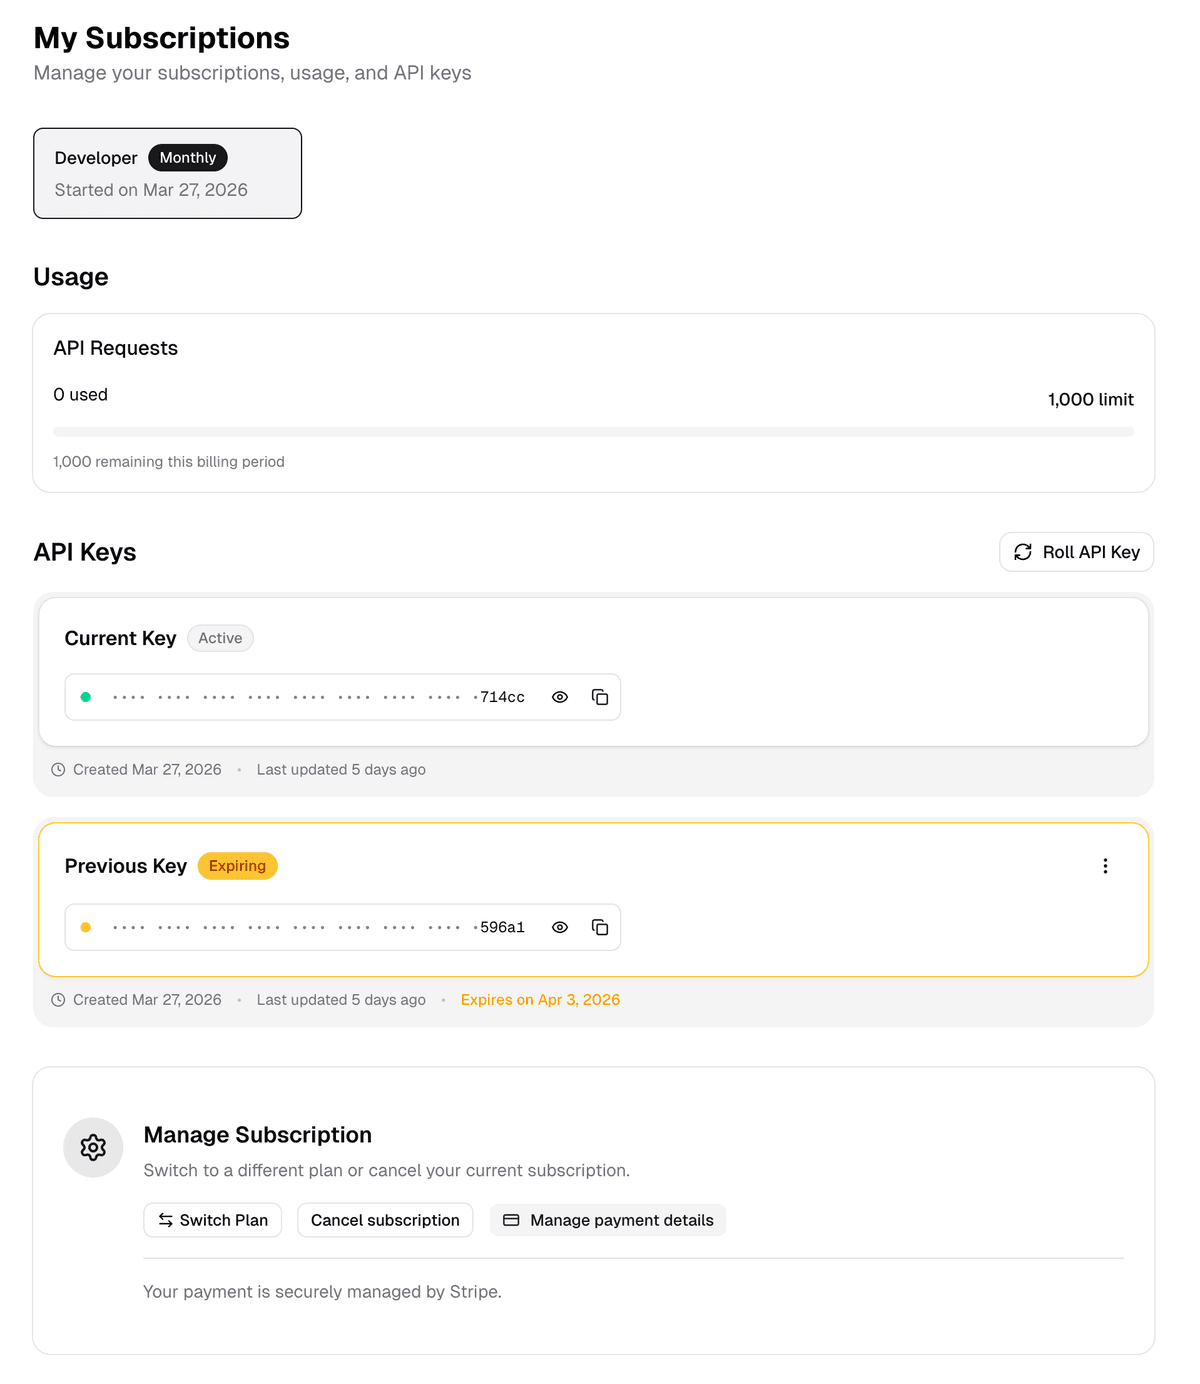Click the yellow status dot on the Previous Key
Viewport: 1200px width, 1384px height.
click(x=85, y=926)
